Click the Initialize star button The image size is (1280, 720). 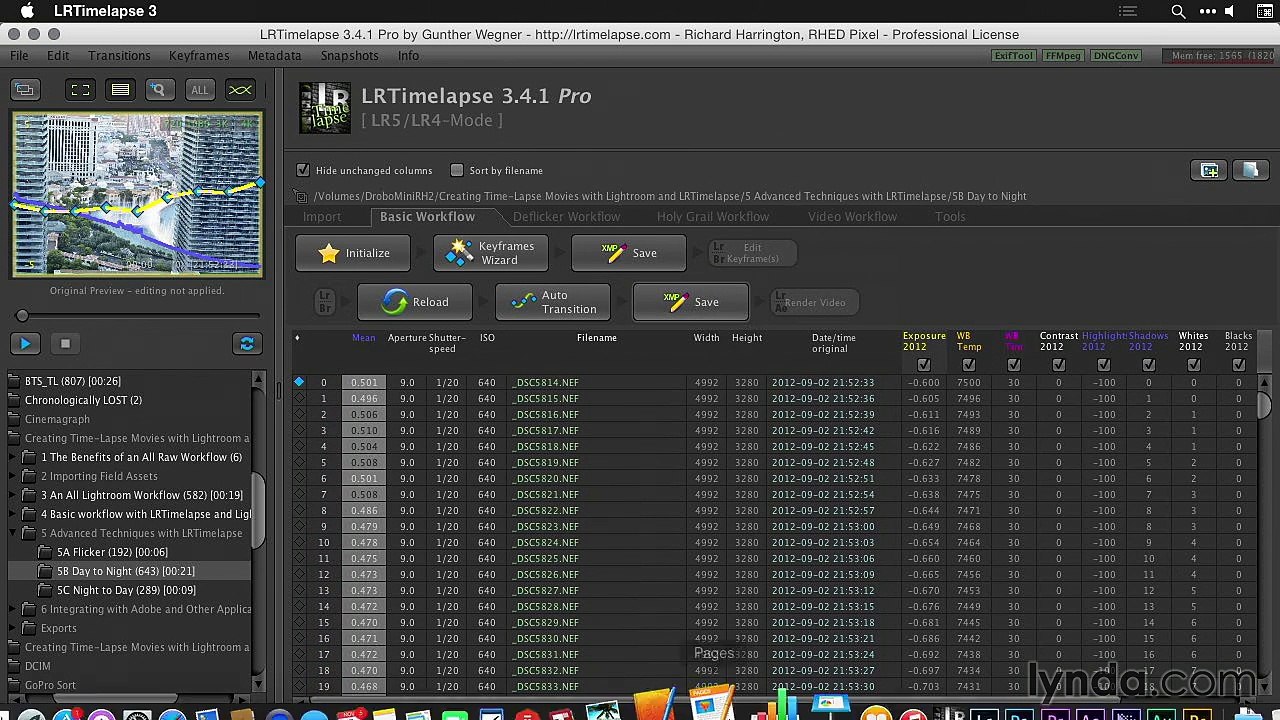click(x=355, y=253)
